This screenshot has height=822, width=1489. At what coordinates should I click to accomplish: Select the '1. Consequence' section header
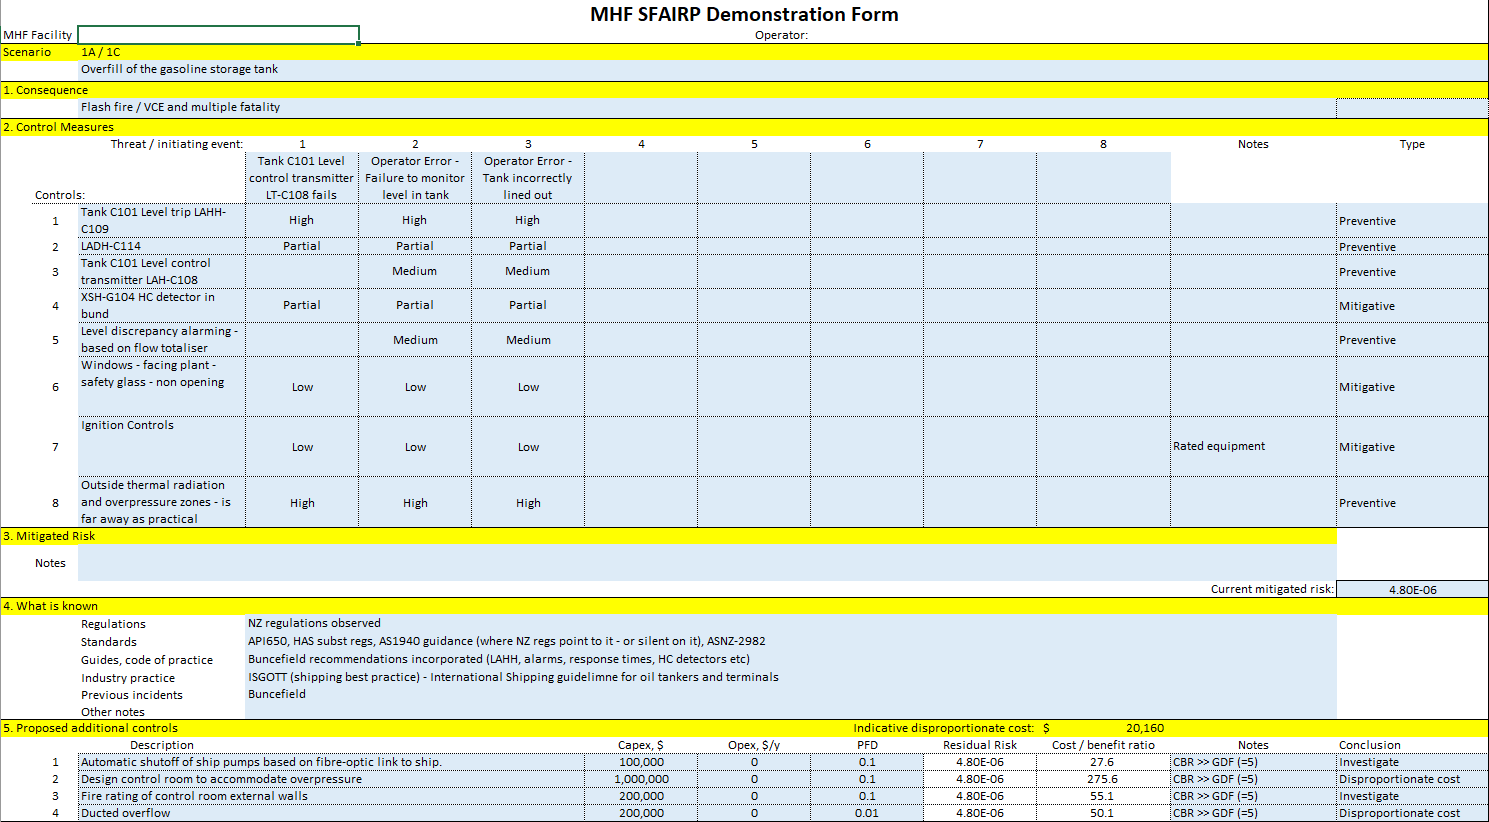45,90
